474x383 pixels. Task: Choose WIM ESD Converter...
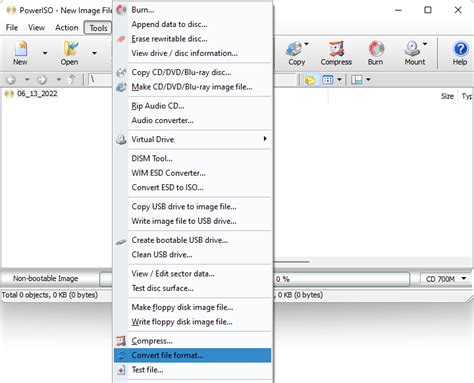[193, 173]
